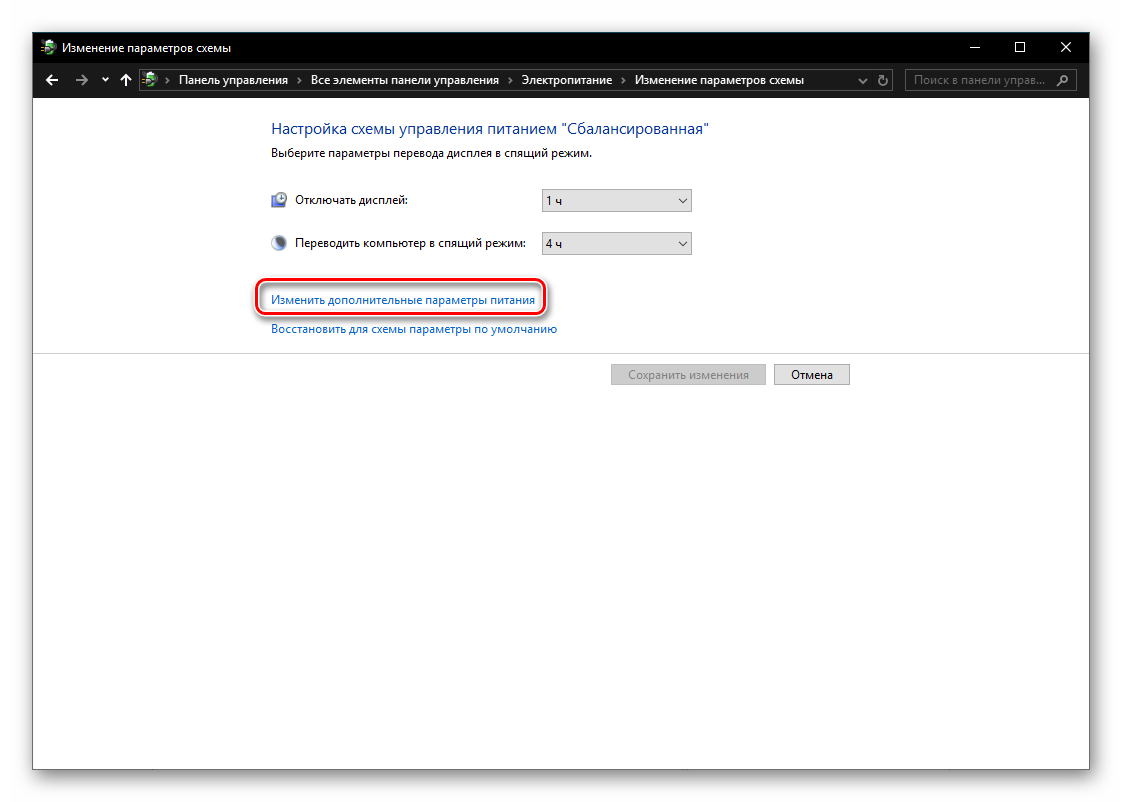The image size is (1122, 802).
Task: Click the label 'Отключать дисплей:'
Action: point(351,200)
